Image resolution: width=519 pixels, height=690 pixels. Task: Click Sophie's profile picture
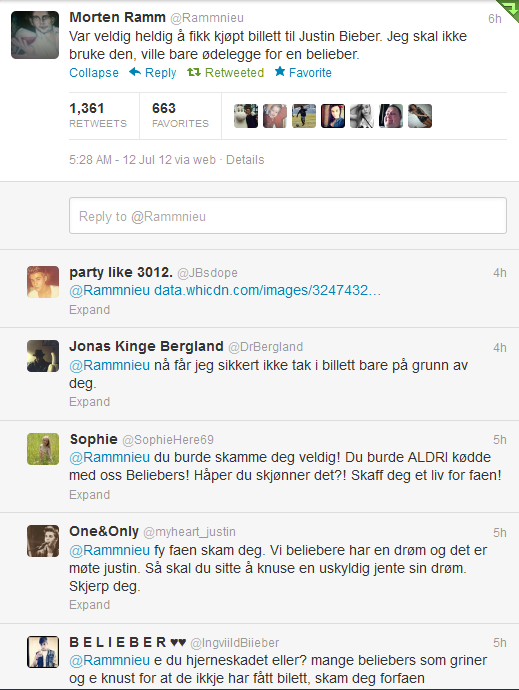click(x=43, y=449)
